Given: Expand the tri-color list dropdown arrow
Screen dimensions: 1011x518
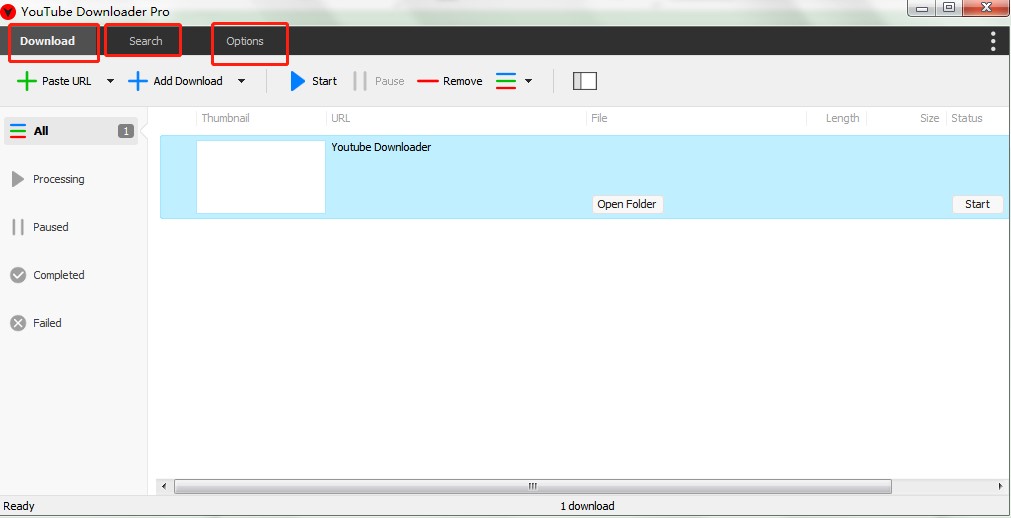Looking at the screenshot, I should (x=529, y=81).
